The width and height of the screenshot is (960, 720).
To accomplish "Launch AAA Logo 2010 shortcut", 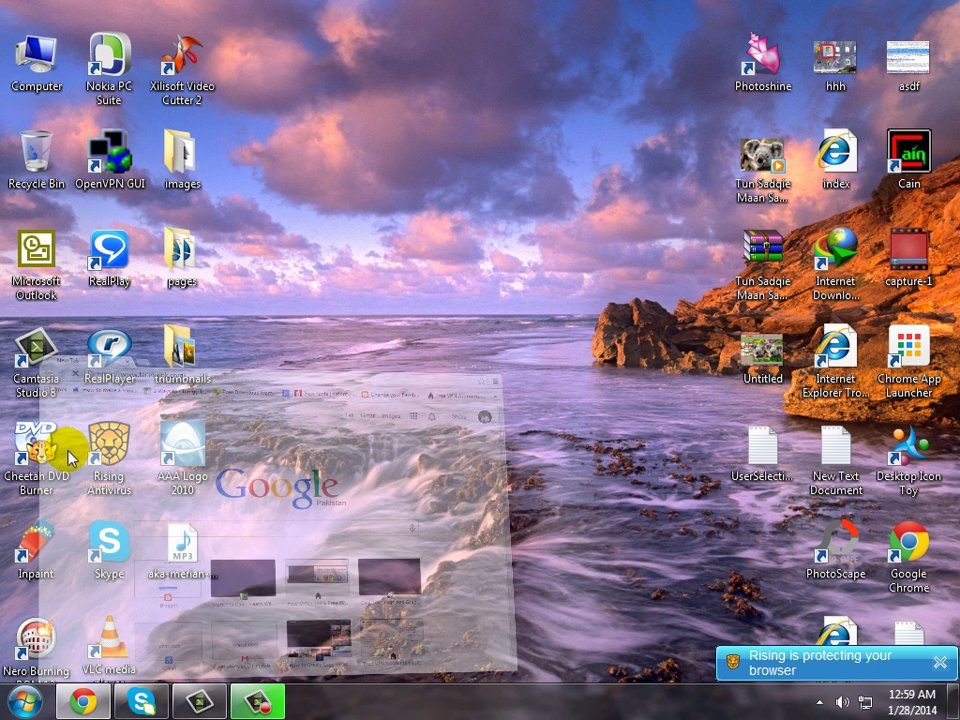I will pyautogui.click(x=182, y=458).
